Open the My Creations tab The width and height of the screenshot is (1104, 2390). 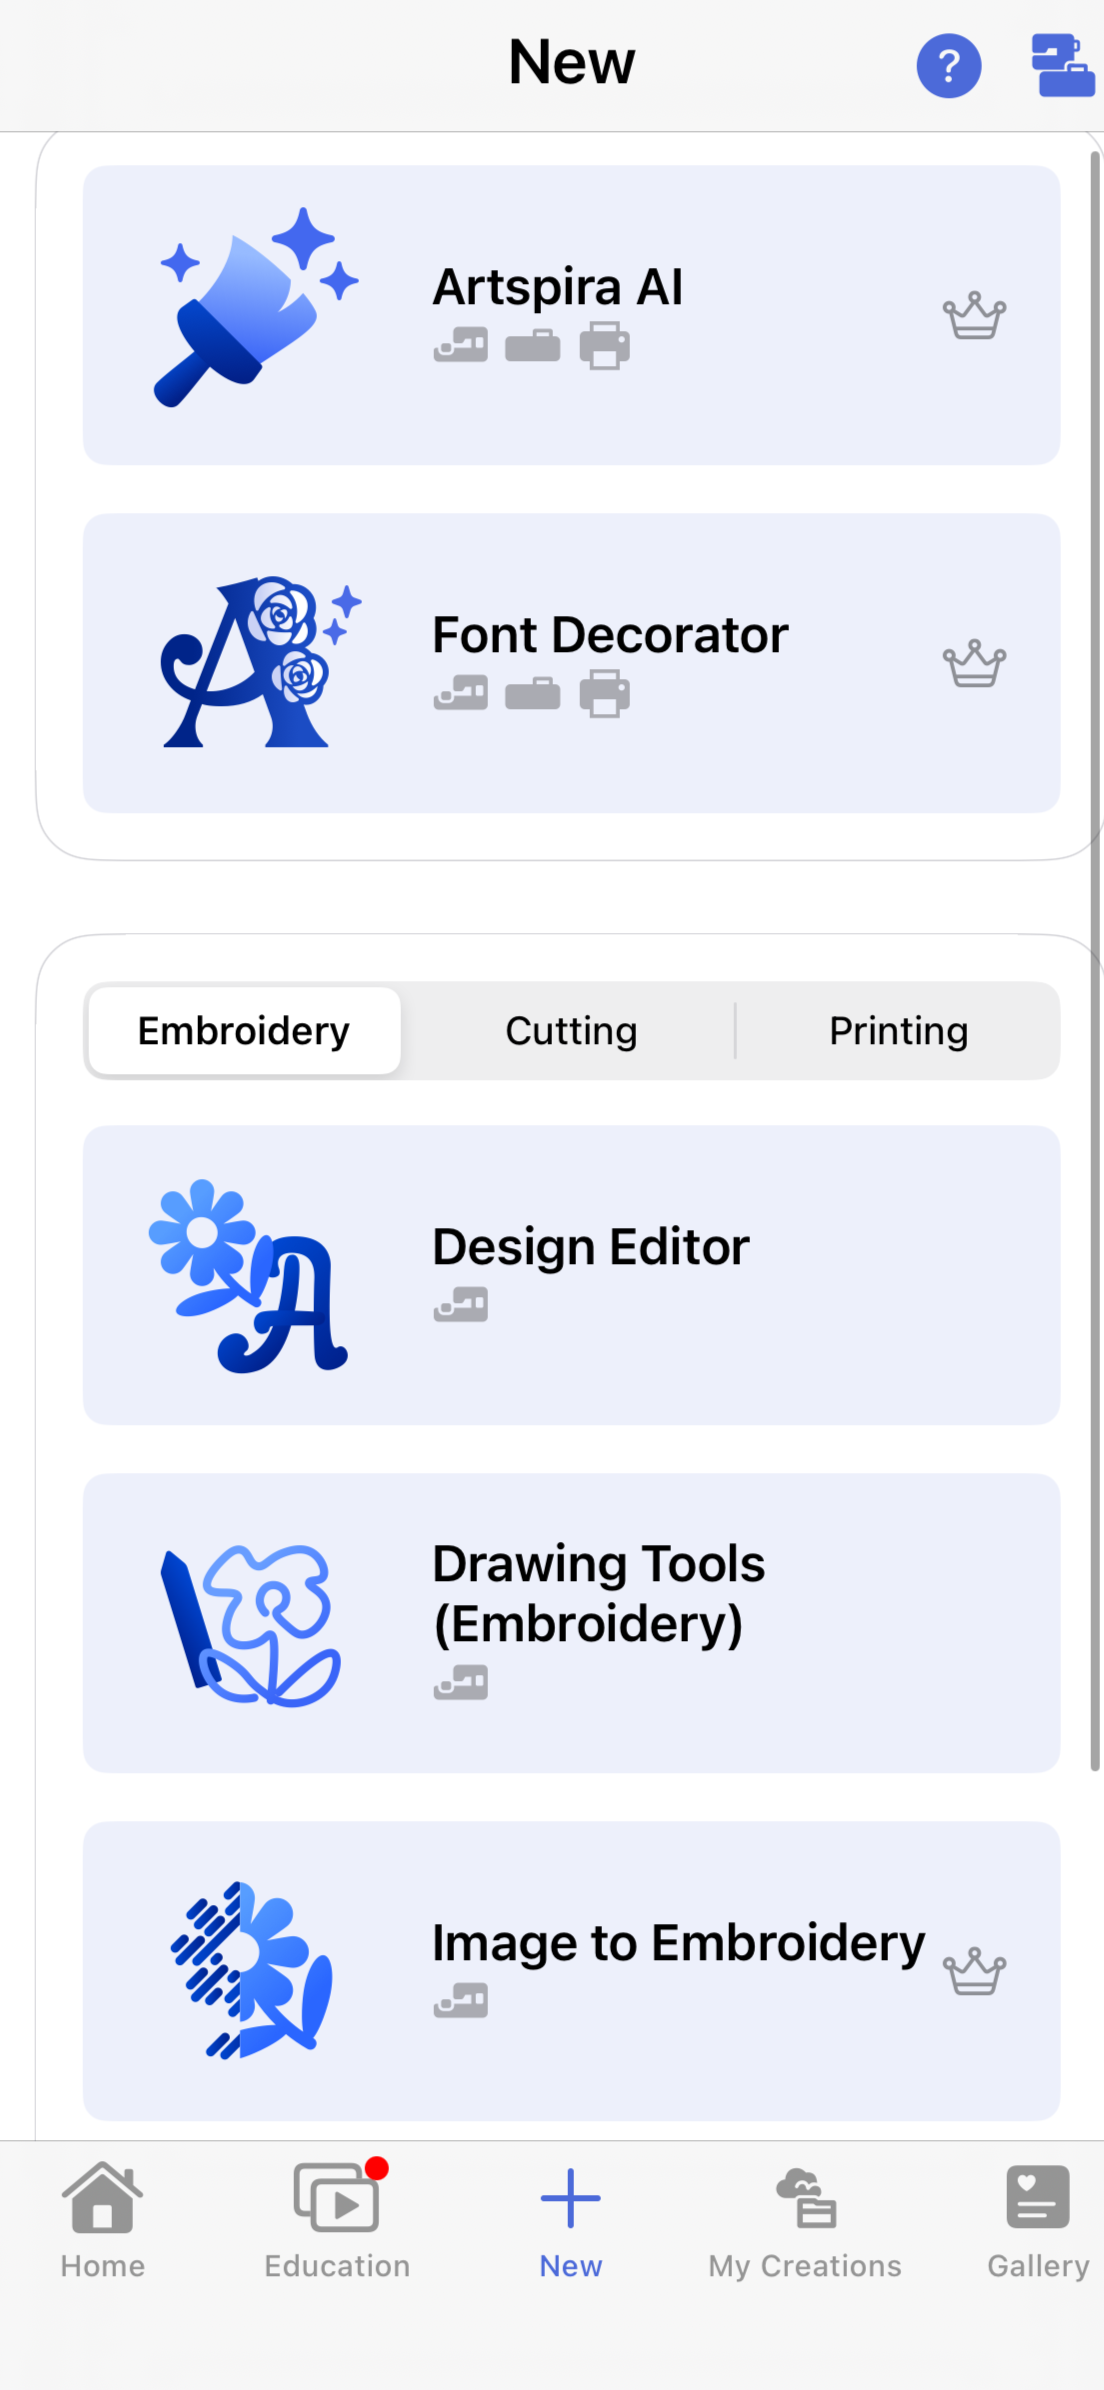click(805, 2222)
